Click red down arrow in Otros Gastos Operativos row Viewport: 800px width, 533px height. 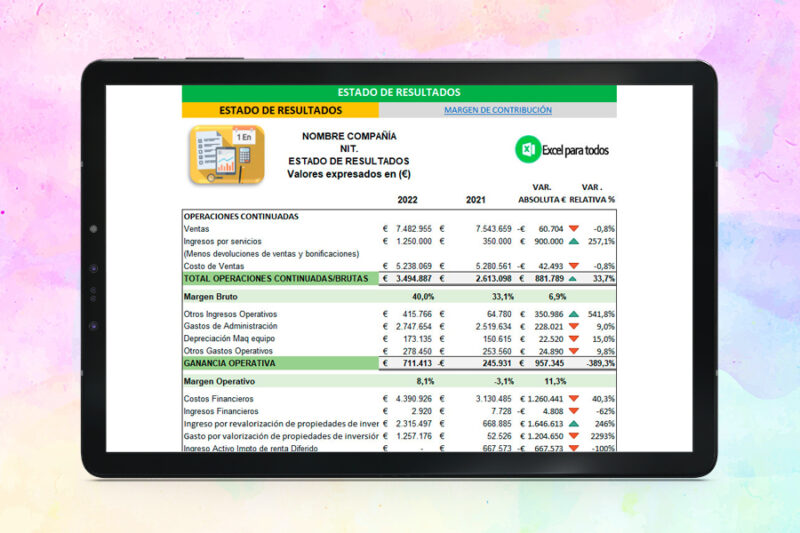point(574,351)
